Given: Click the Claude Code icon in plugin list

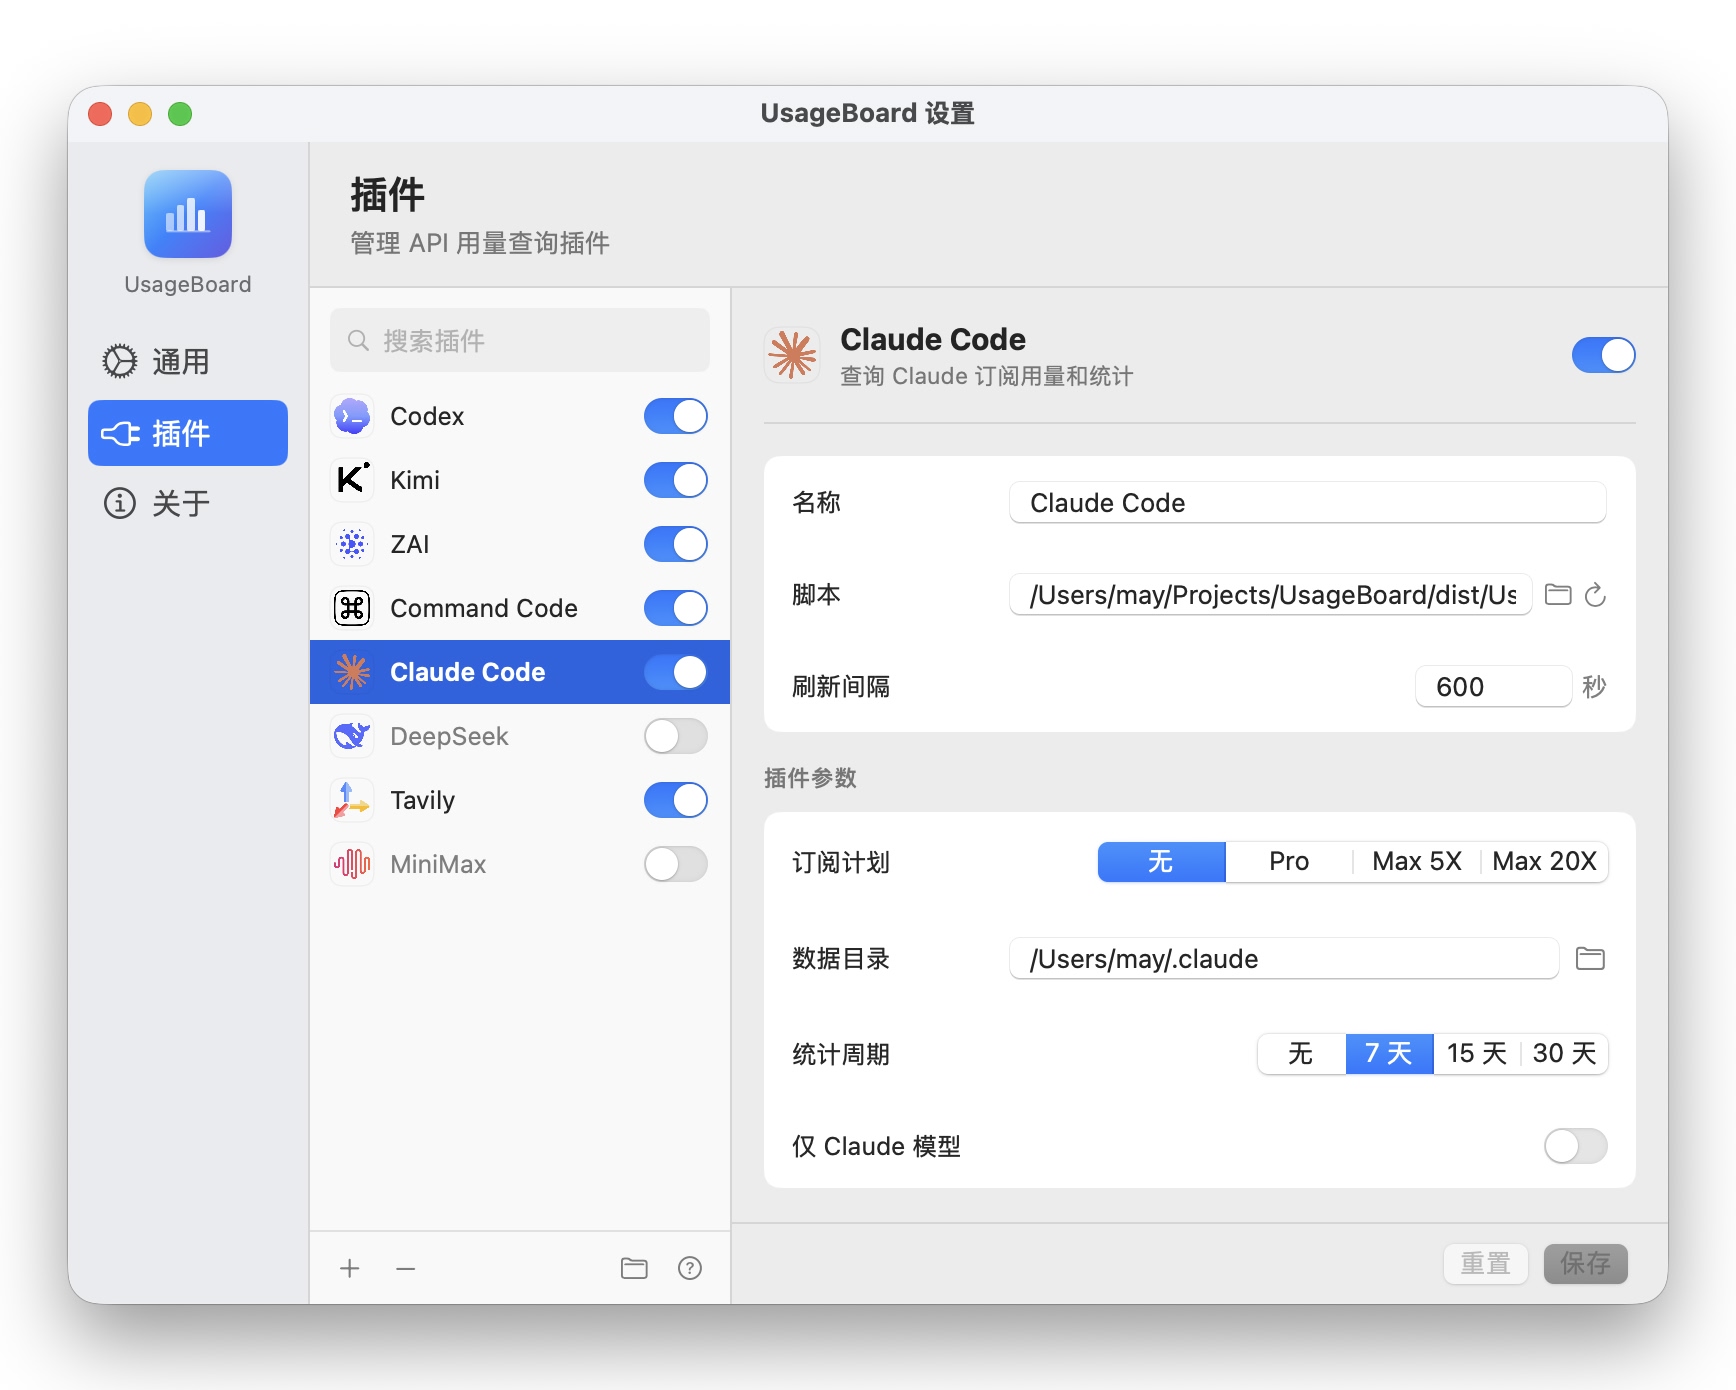Looking at the screenshot, I should click(x=352, y=672).
